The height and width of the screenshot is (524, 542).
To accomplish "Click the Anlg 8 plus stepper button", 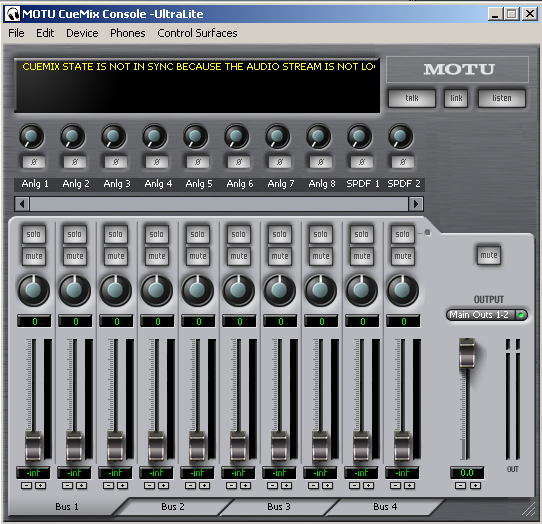I will (x=327, y=486).
